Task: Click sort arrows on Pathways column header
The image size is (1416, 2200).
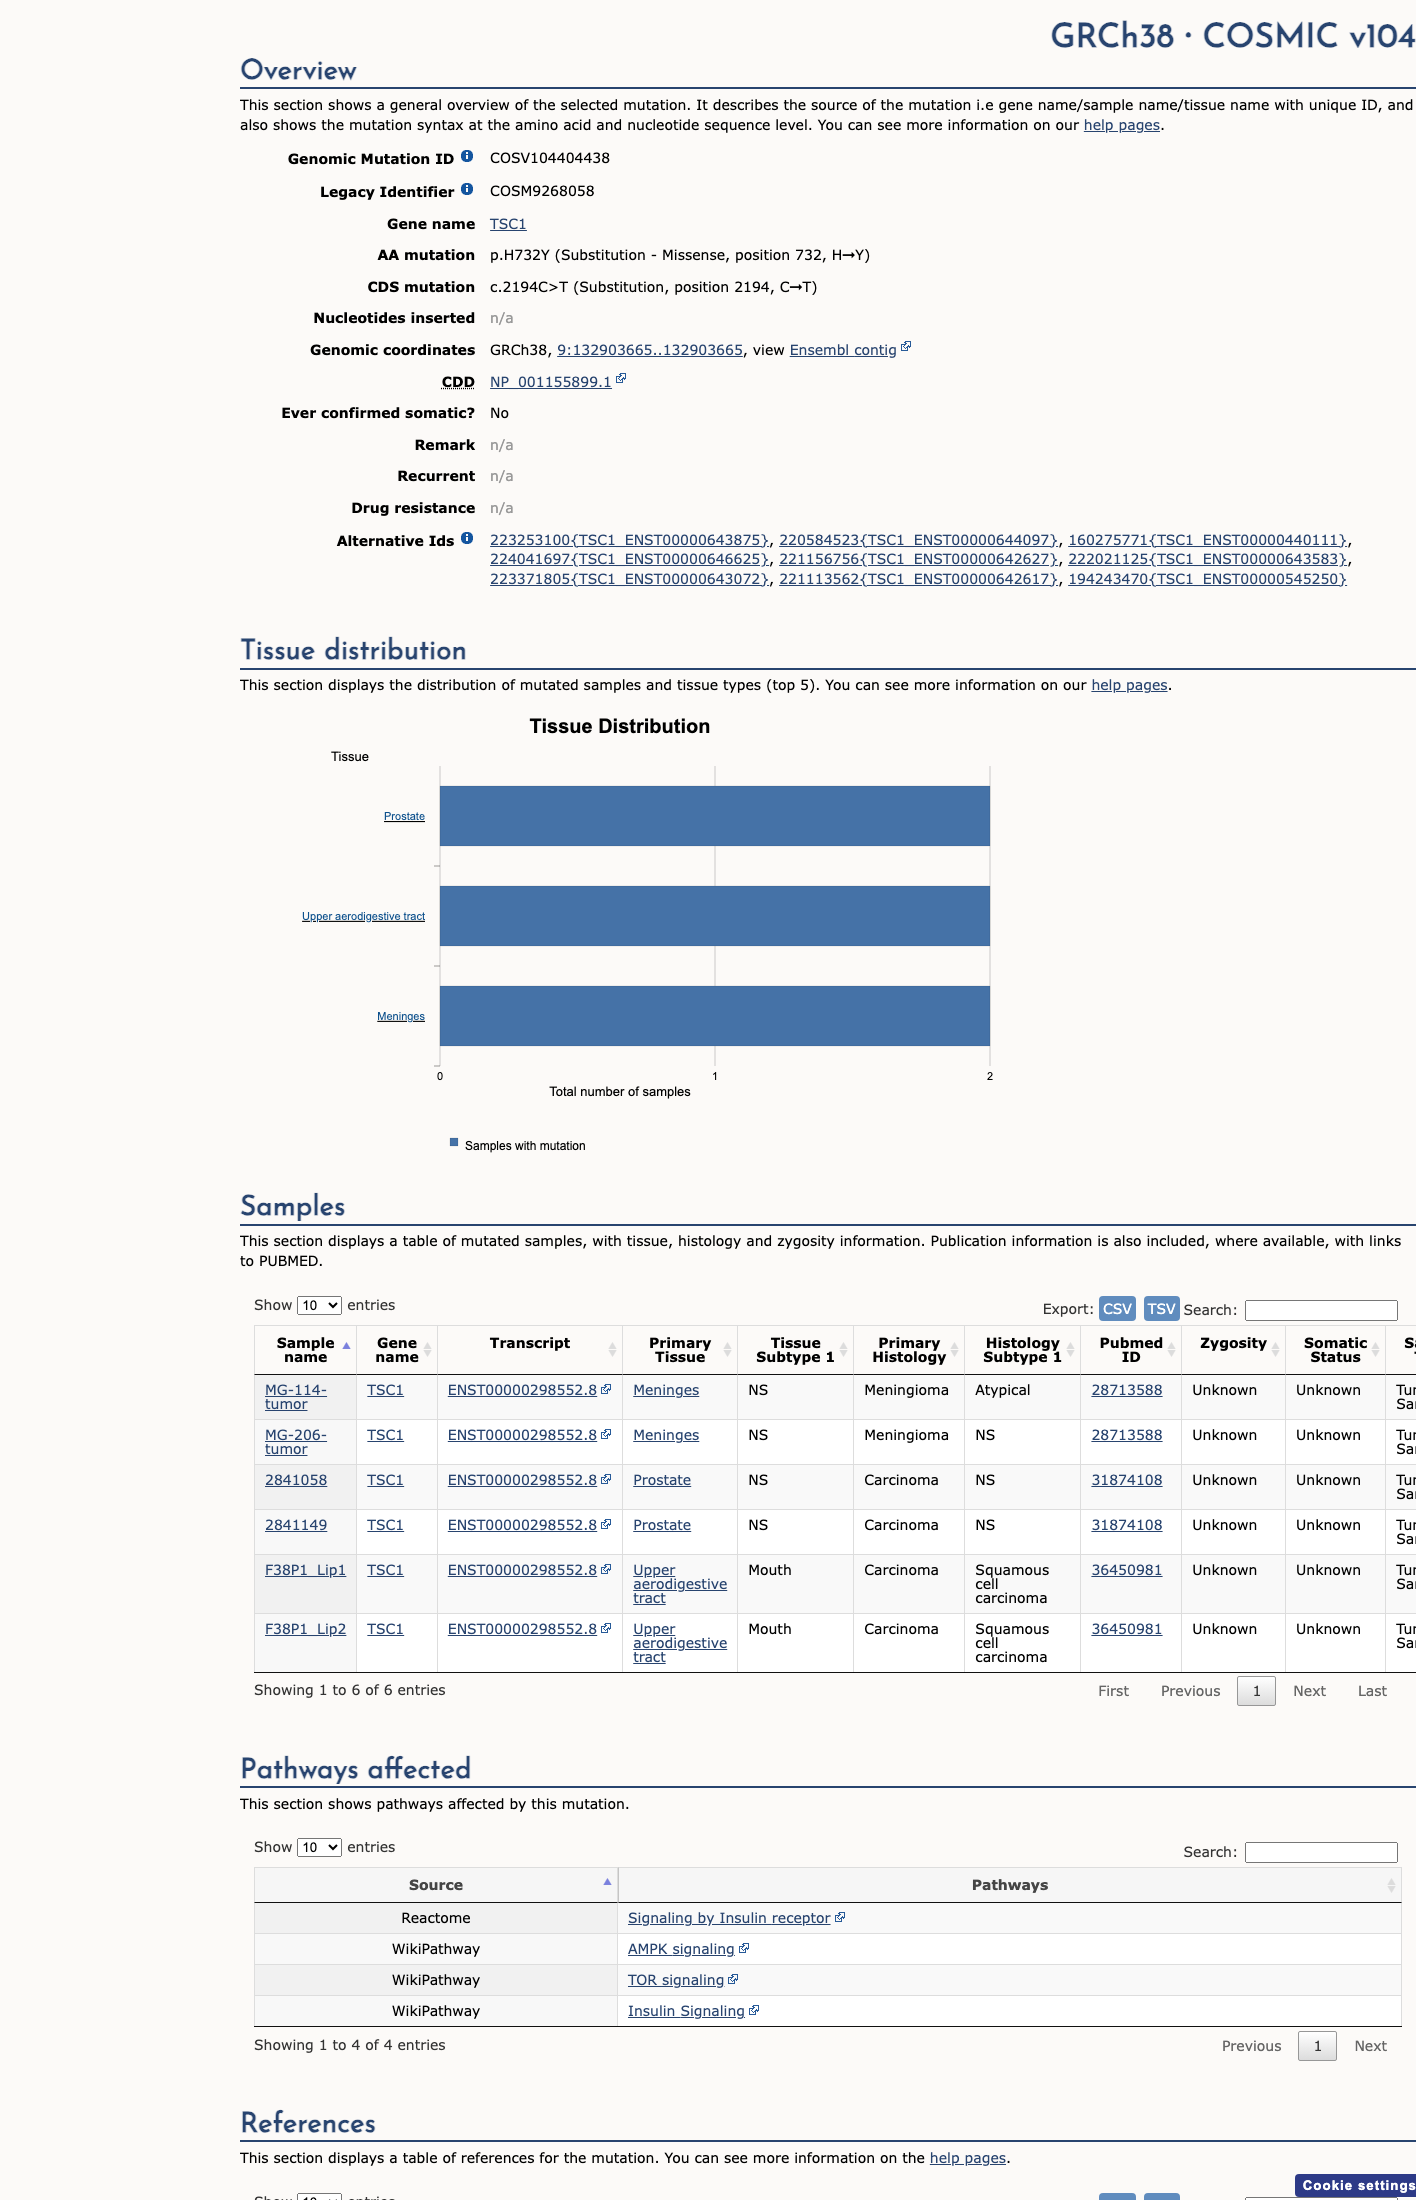Action: coord(1391,1886)
